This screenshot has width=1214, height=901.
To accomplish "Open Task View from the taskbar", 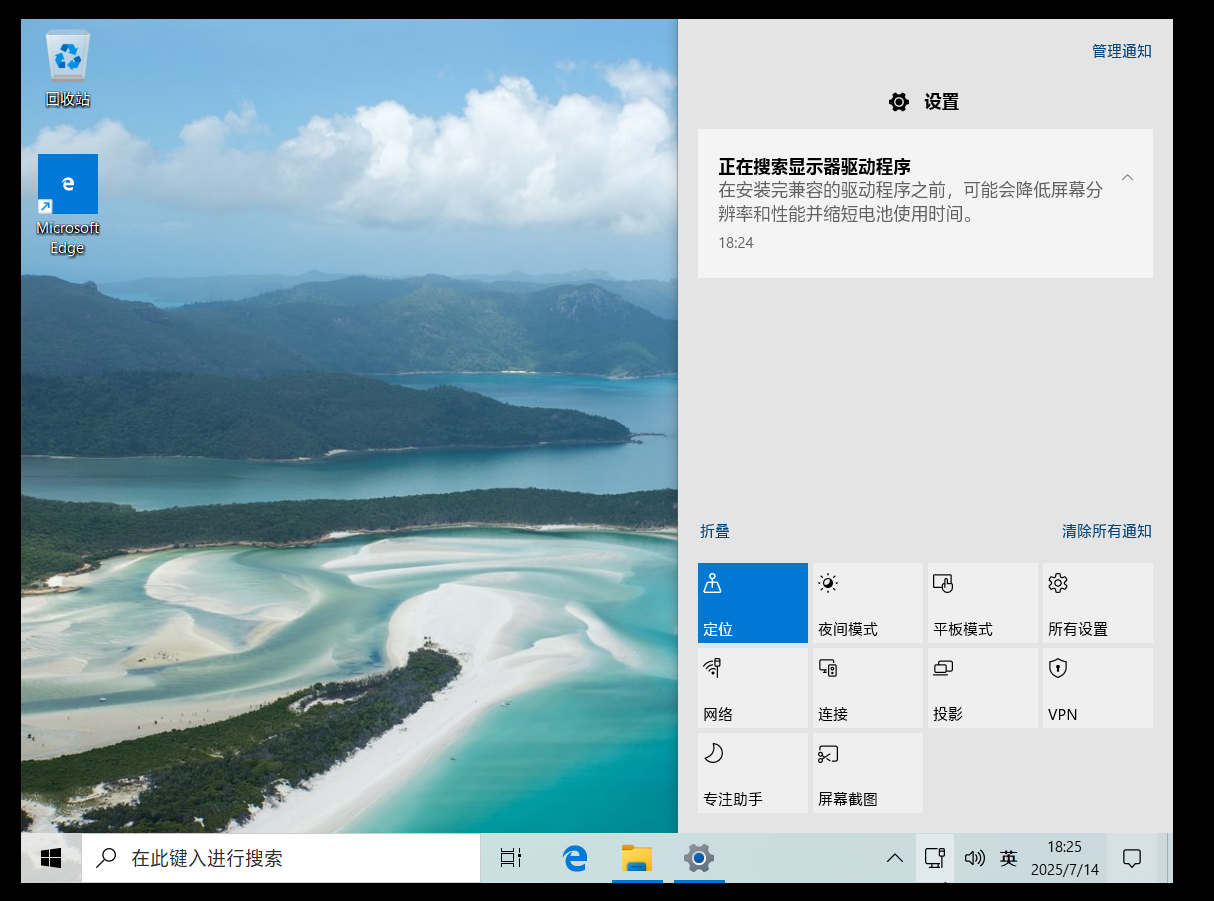I will (511, 858).
